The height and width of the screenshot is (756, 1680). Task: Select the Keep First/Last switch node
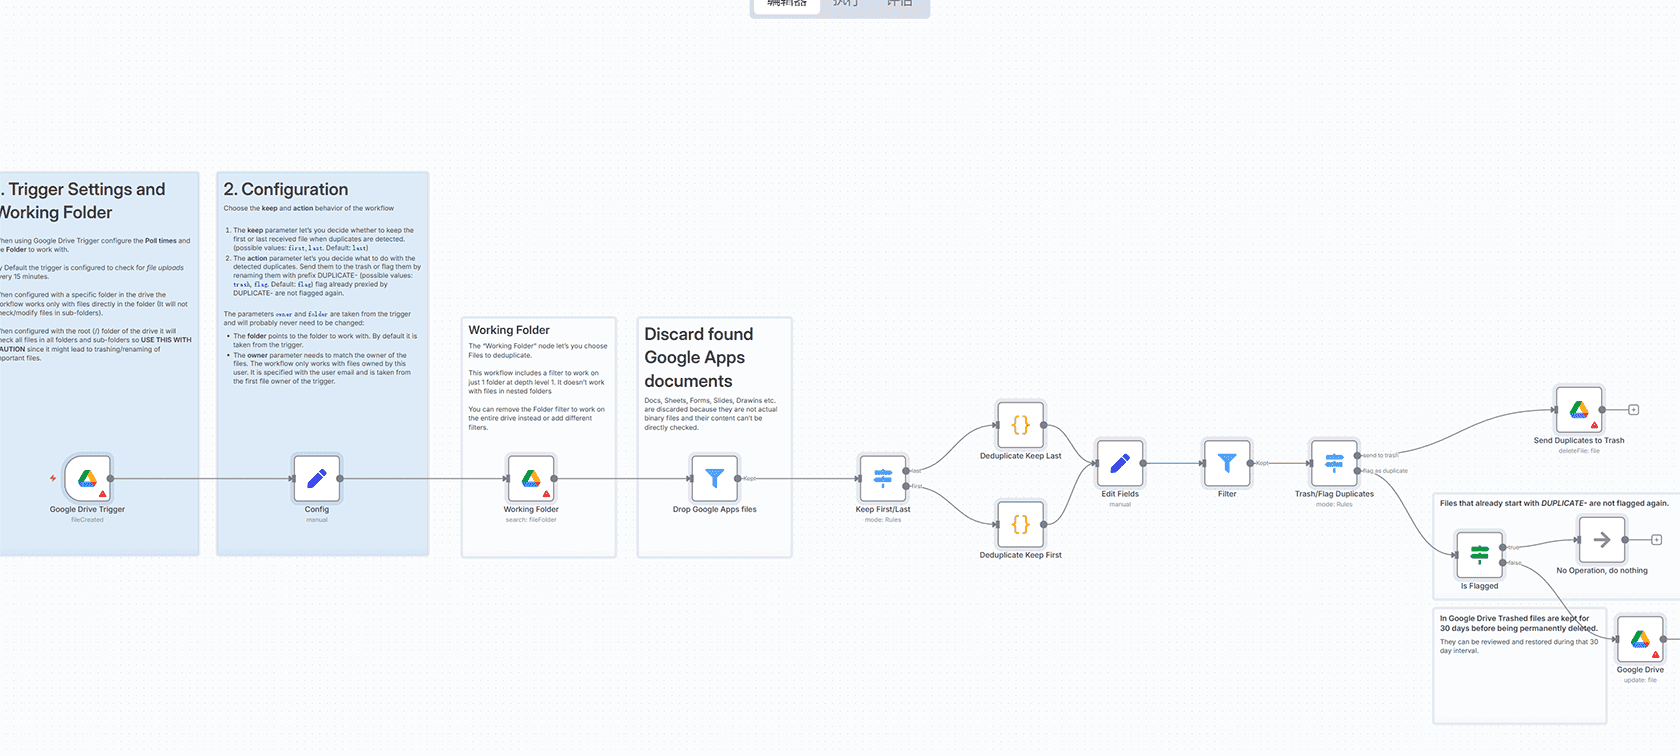883,479
